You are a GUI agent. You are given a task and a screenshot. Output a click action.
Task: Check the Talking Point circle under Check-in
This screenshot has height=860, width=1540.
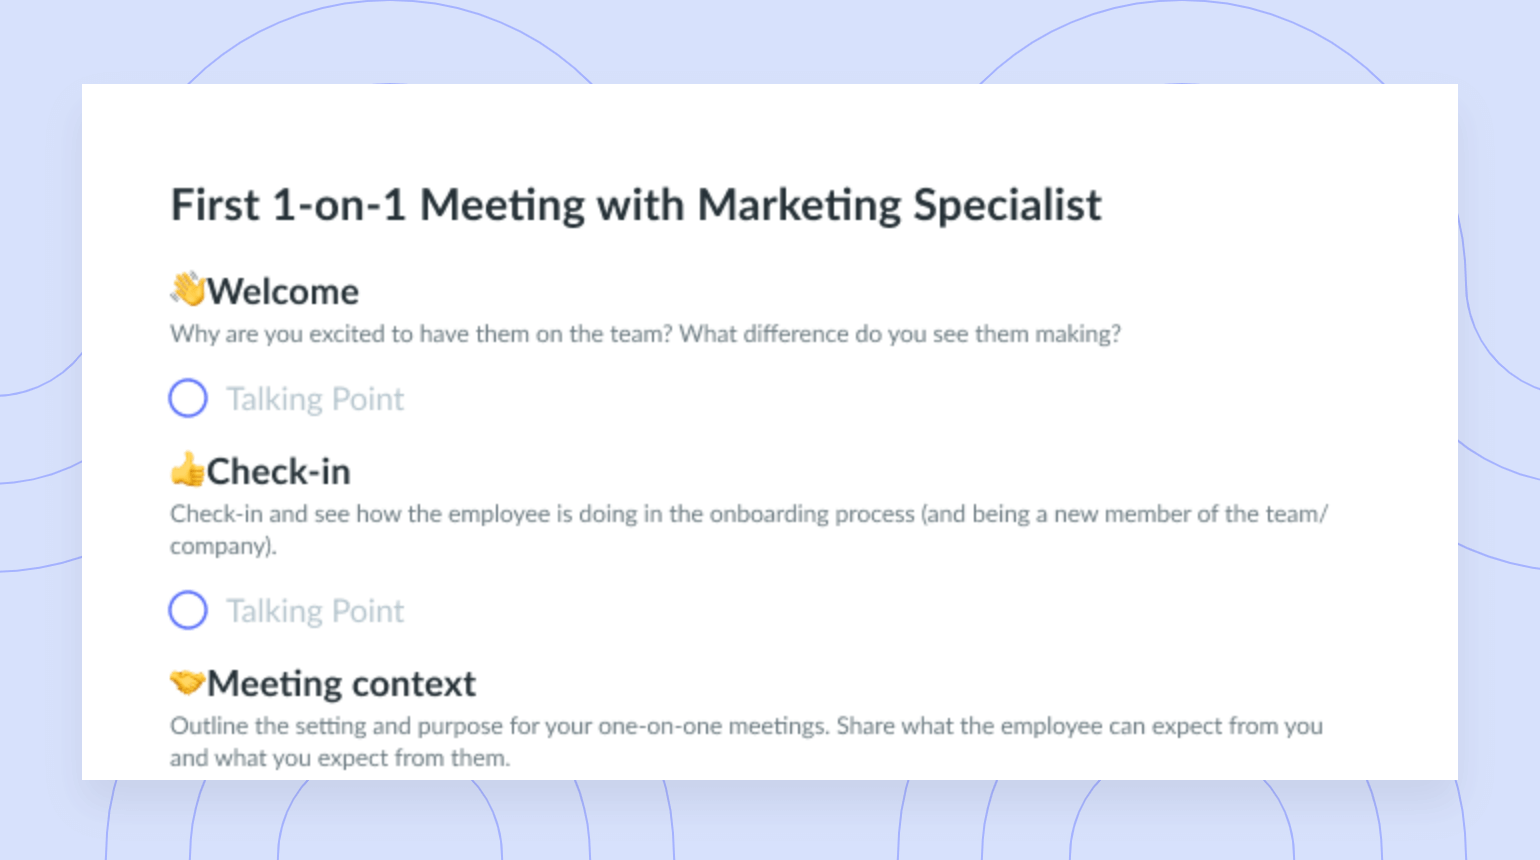coord(188,610)
